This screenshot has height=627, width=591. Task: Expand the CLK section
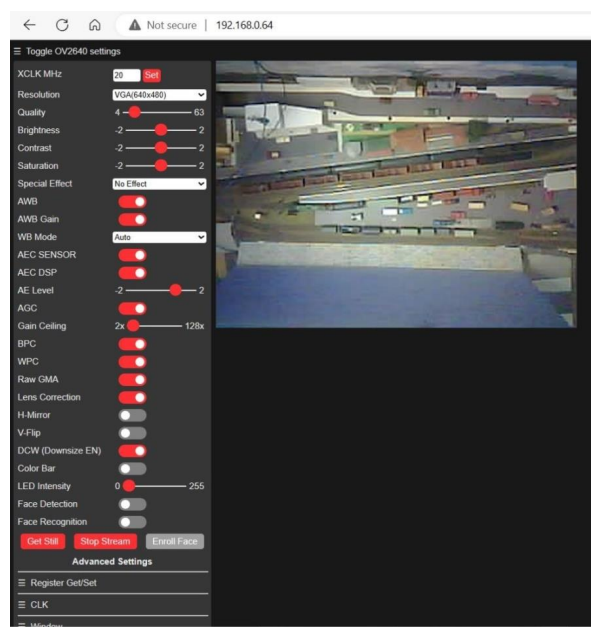[113, 605]
